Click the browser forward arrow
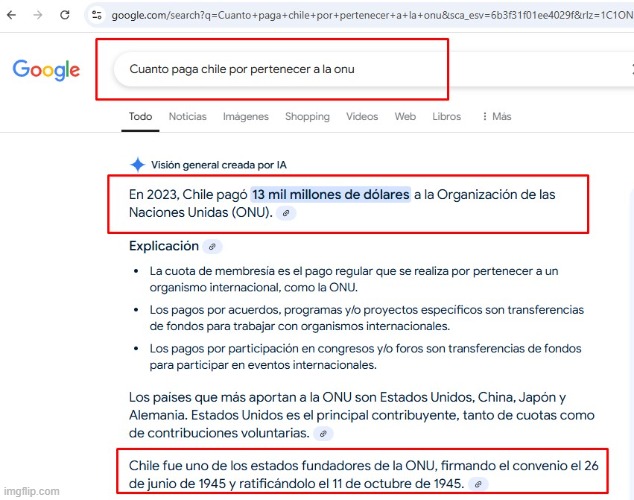This screenshot has height=500, width=634. [38, 15]
